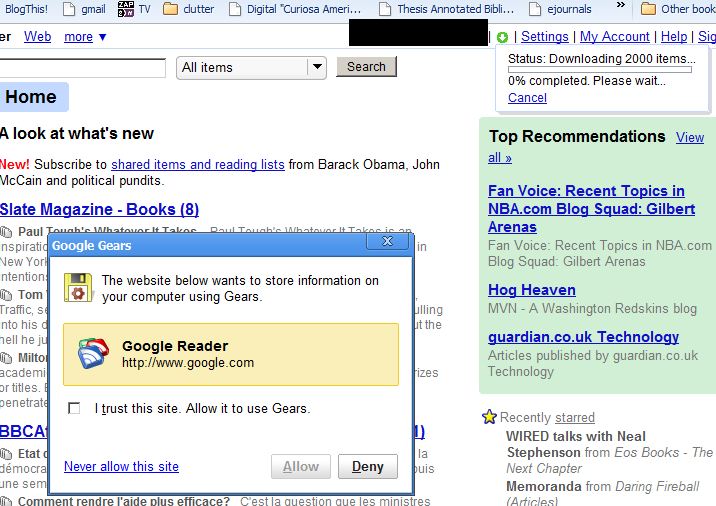The width and height of the screenshot is (716, 506).
Task: Open the Fan Voice Gilbert Arenas recommendation
Action: pos(591,209)
